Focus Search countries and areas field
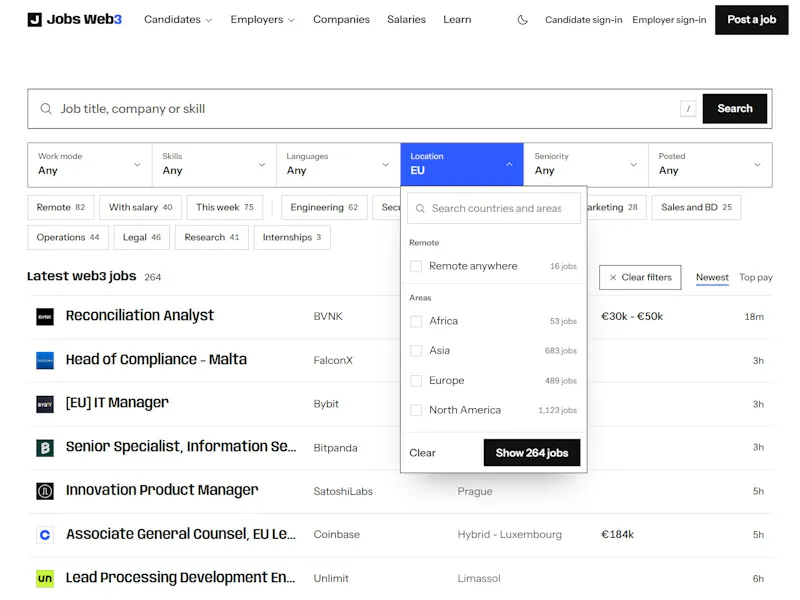The height and width of the screenshot is (600, 800). (494, 208)
